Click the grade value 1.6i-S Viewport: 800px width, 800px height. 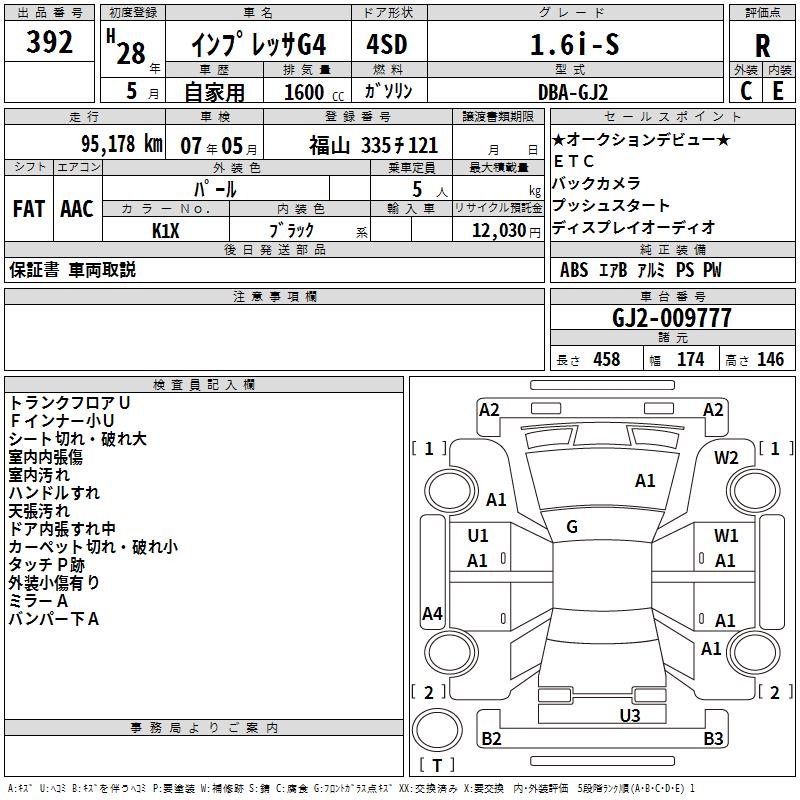pyautogui.click(x=575, y=44)
